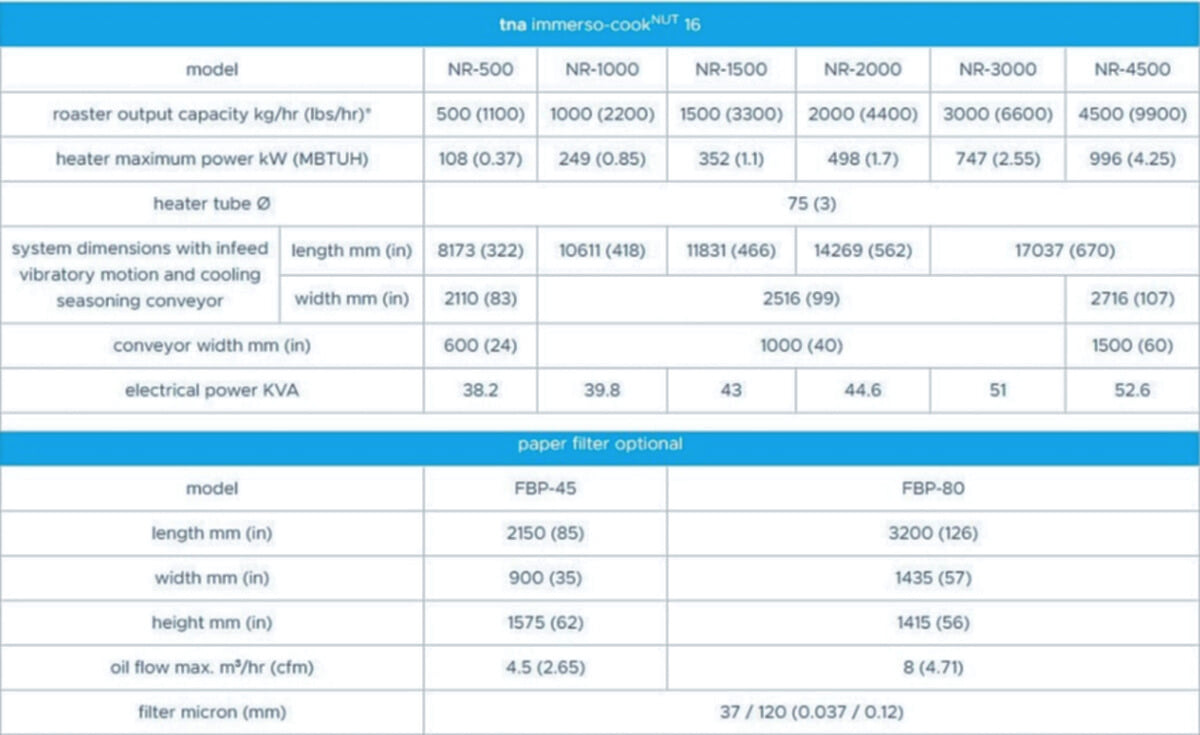Click the 'width mm (in)' sub-label in system dimensions

point(351,299)
